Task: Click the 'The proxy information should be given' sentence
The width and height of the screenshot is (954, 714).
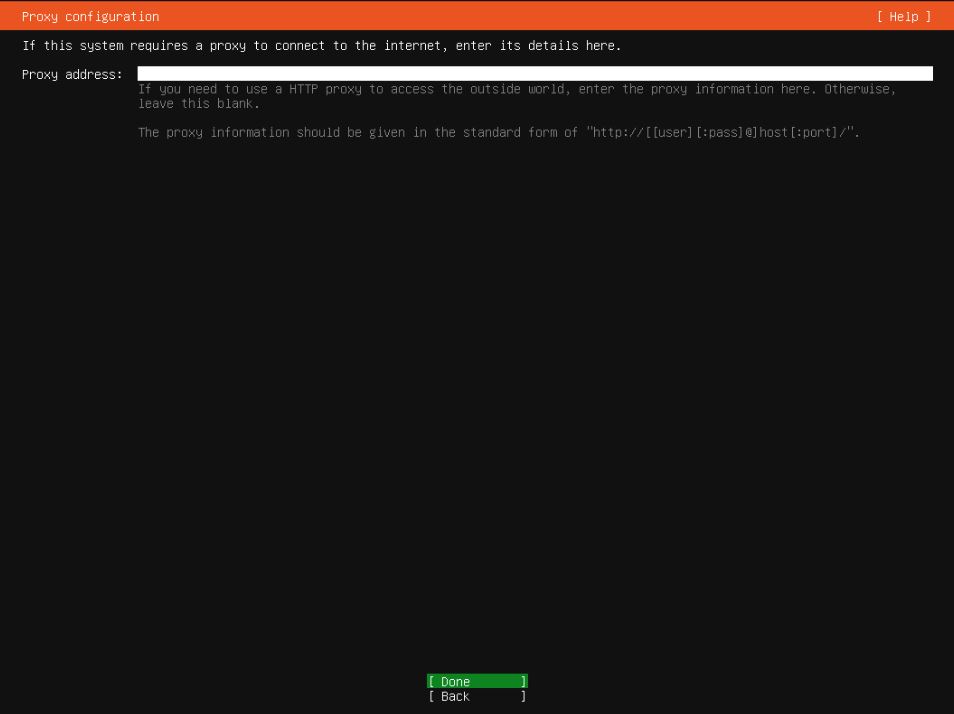Action: pos(360,133)
